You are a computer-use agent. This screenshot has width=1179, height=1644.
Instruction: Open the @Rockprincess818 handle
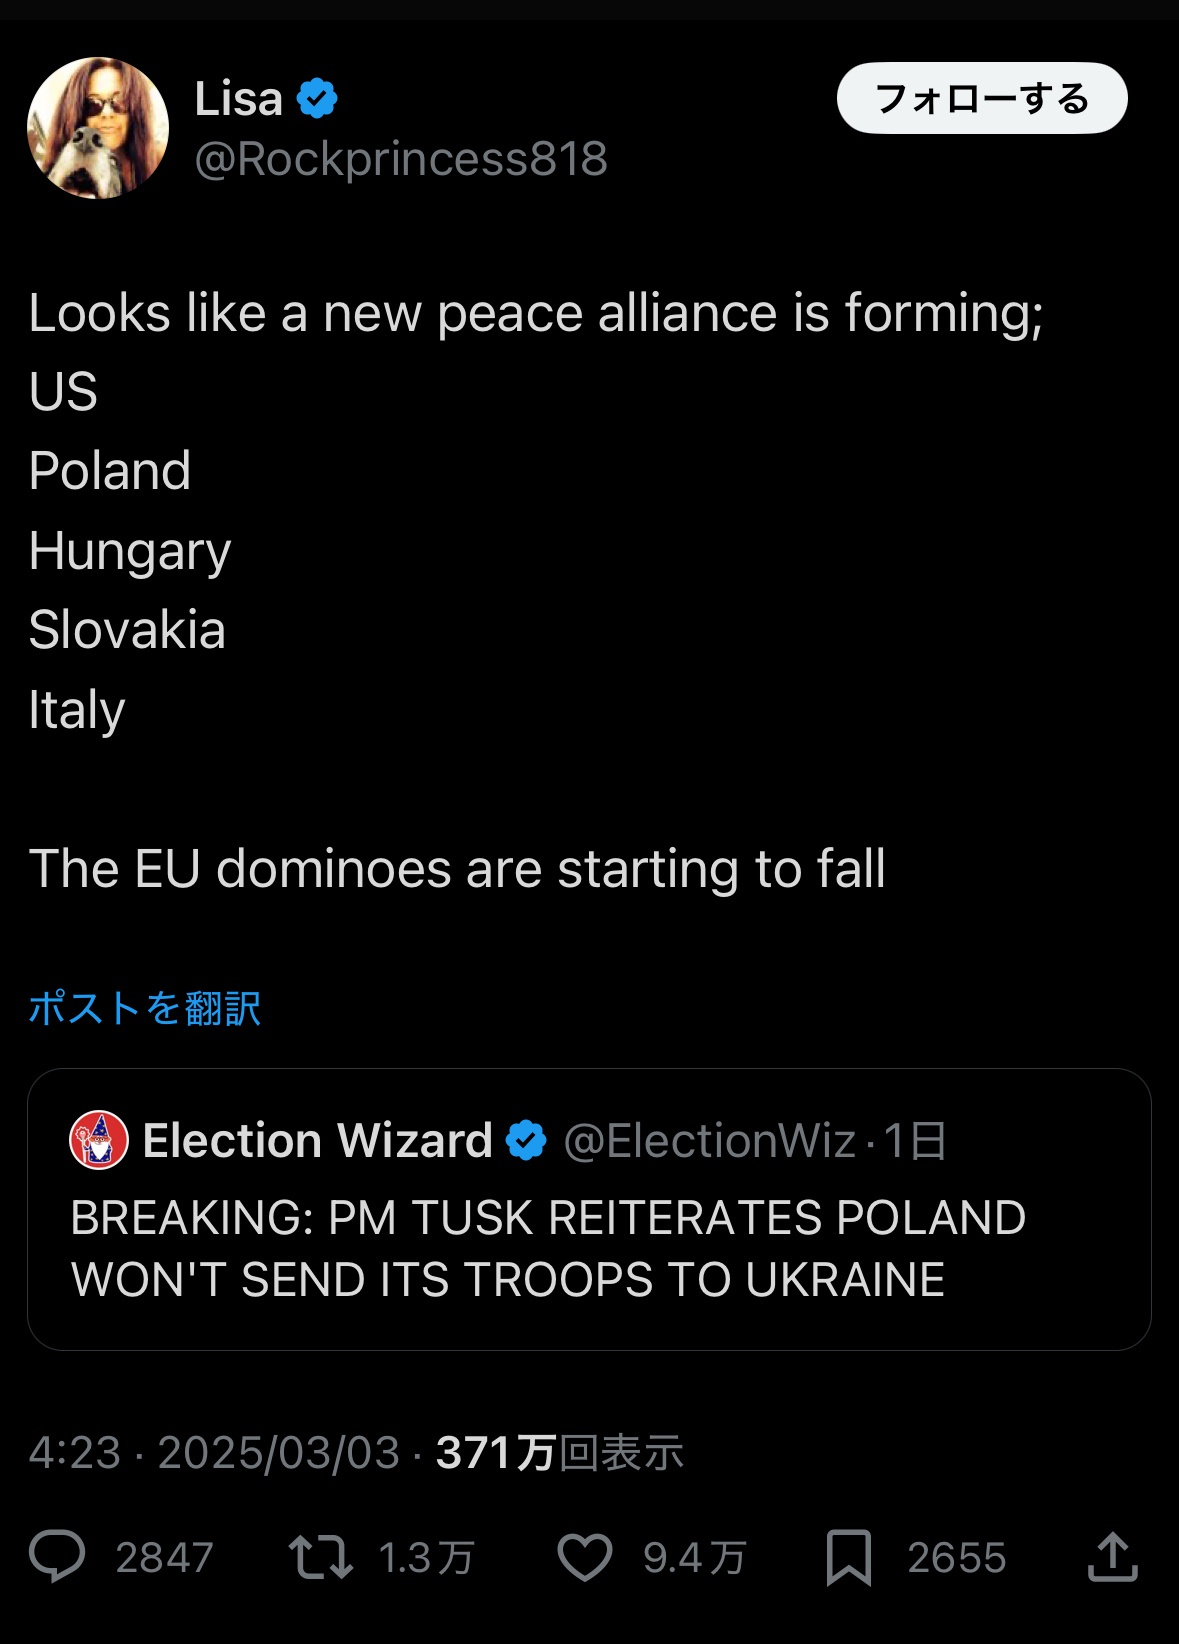pos(401,159)
